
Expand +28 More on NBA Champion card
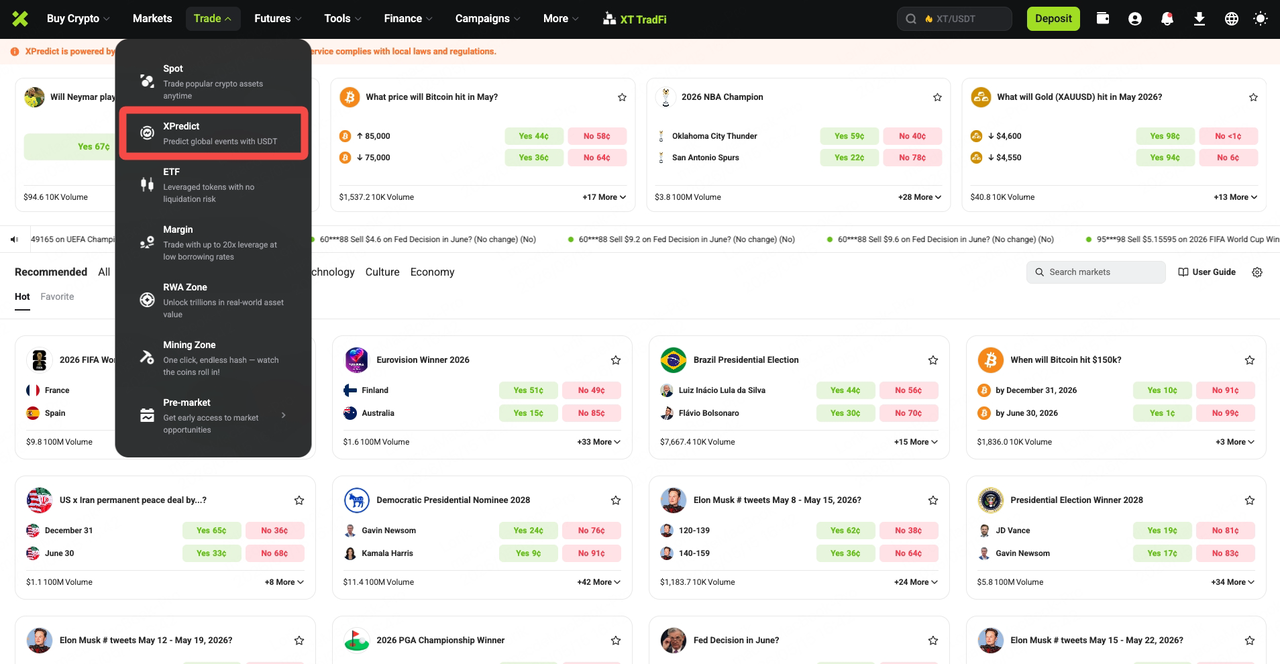[x=920, y=197]
